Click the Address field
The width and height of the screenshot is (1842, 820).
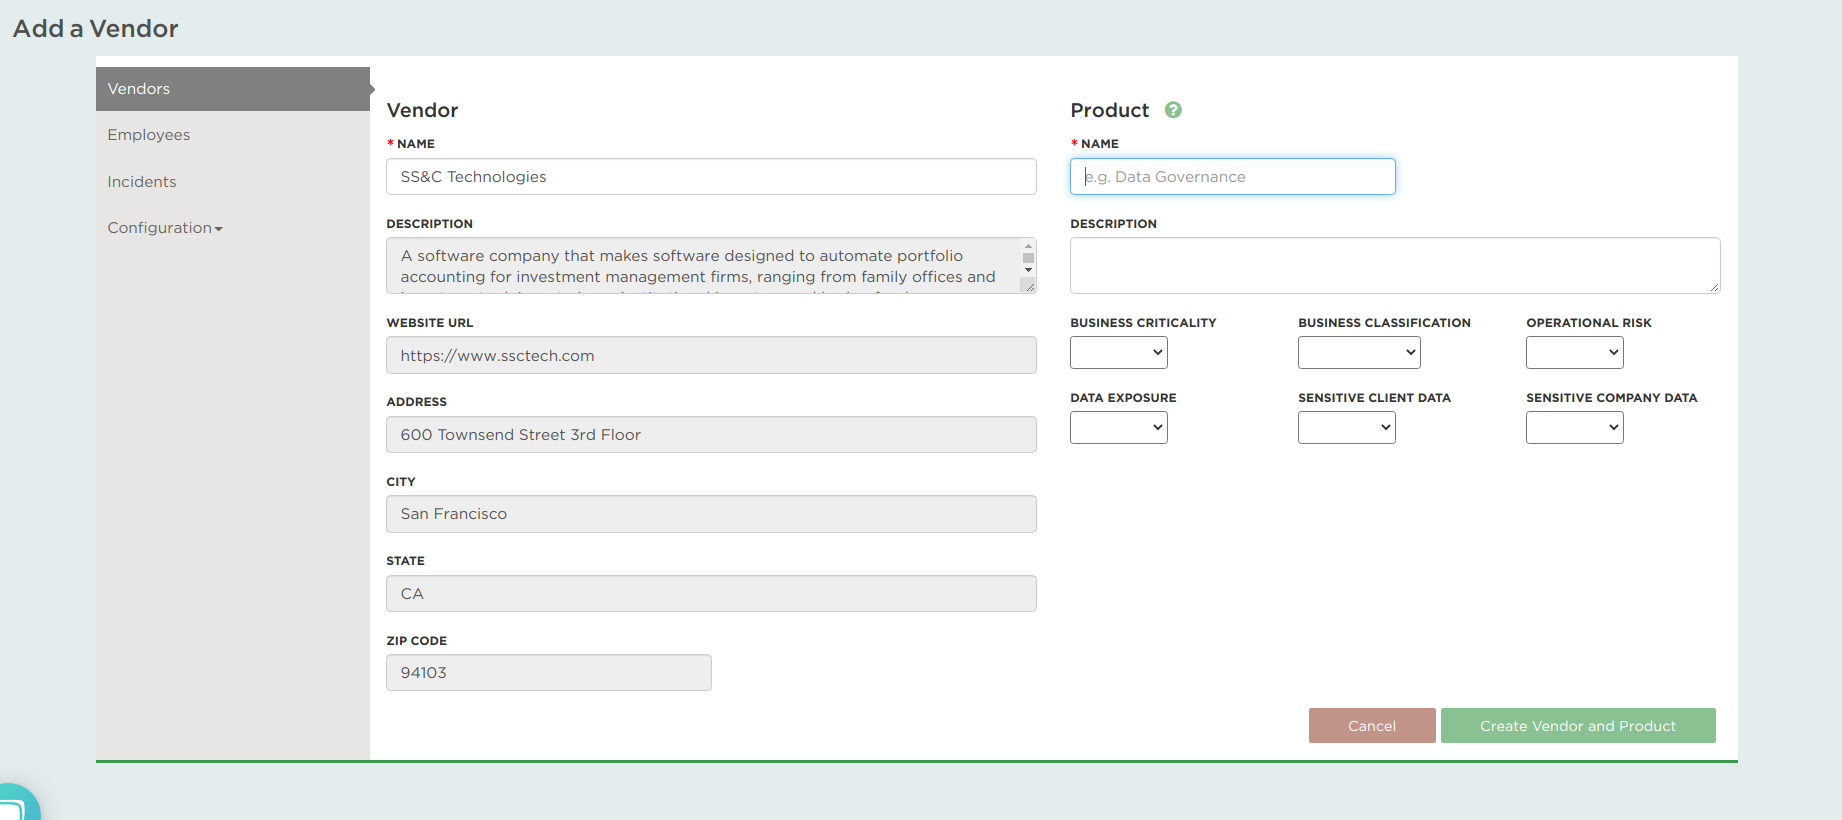[x=711, y=435]
